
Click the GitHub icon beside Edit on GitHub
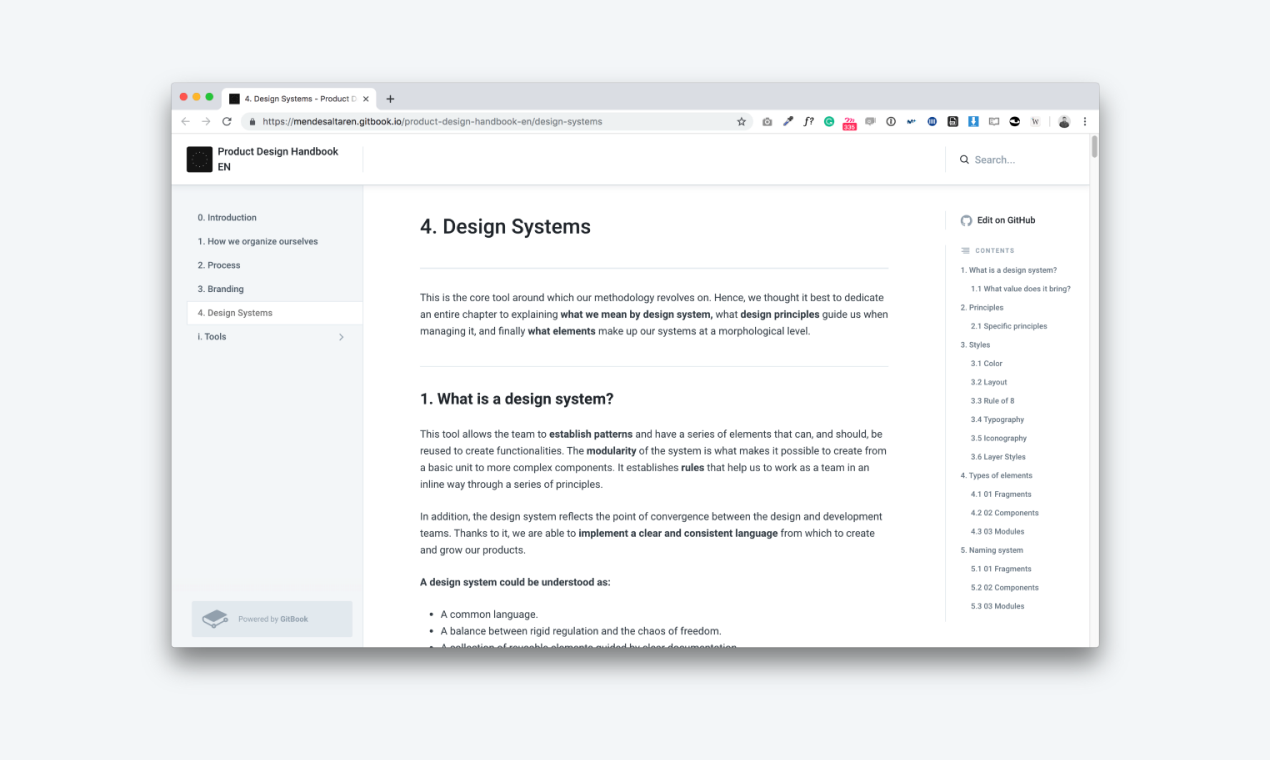[x=966, y=220]
